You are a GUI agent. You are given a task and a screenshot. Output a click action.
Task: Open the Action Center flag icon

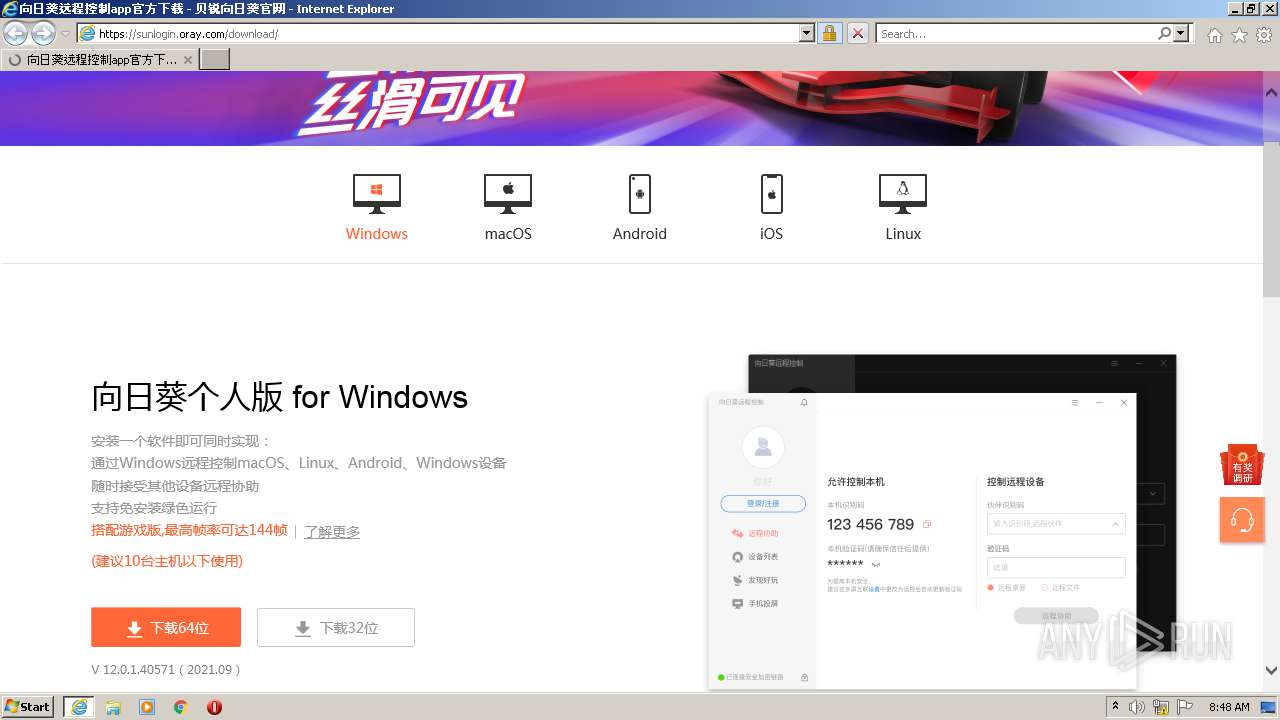pyautogui.click(x=1184, y=707)
